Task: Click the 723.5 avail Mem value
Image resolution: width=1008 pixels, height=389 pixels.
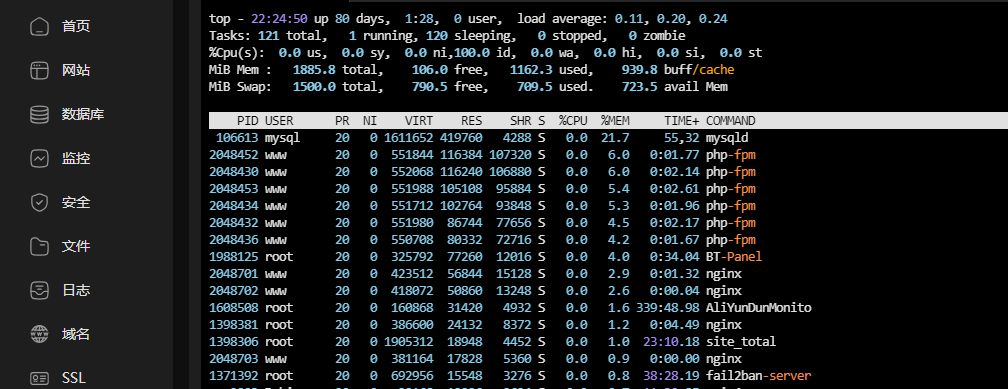Action: (x=640, y=87)
